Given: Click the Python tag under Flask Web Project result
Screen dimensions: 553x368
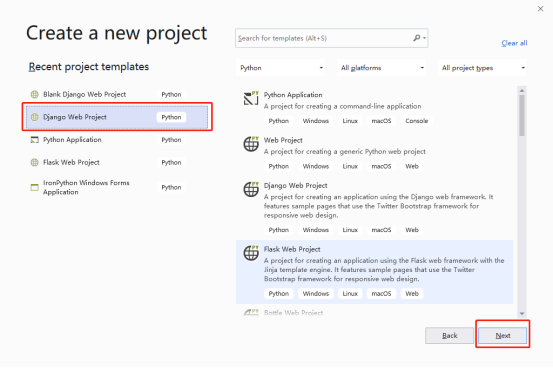Looking at the screenshot, I should (279, 294).
